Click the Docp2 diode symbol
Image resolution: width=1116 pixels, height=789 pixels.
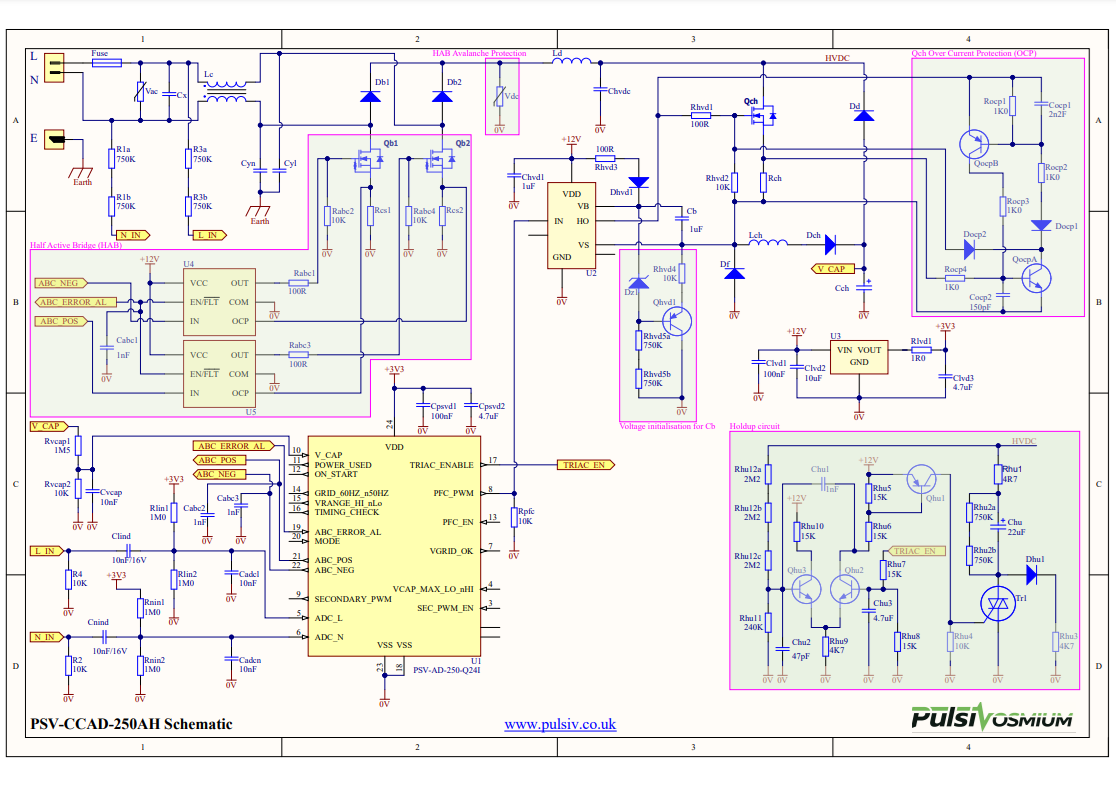[x=969, y=249]
